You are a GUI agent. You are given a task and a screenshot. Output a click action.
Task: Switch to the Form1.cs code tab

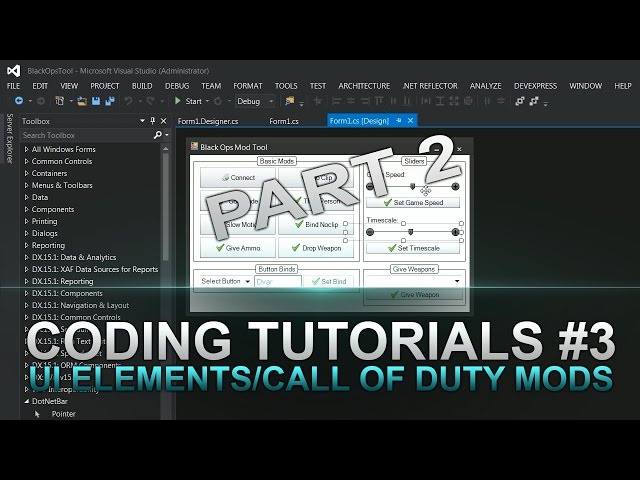(x=284, y=121)
